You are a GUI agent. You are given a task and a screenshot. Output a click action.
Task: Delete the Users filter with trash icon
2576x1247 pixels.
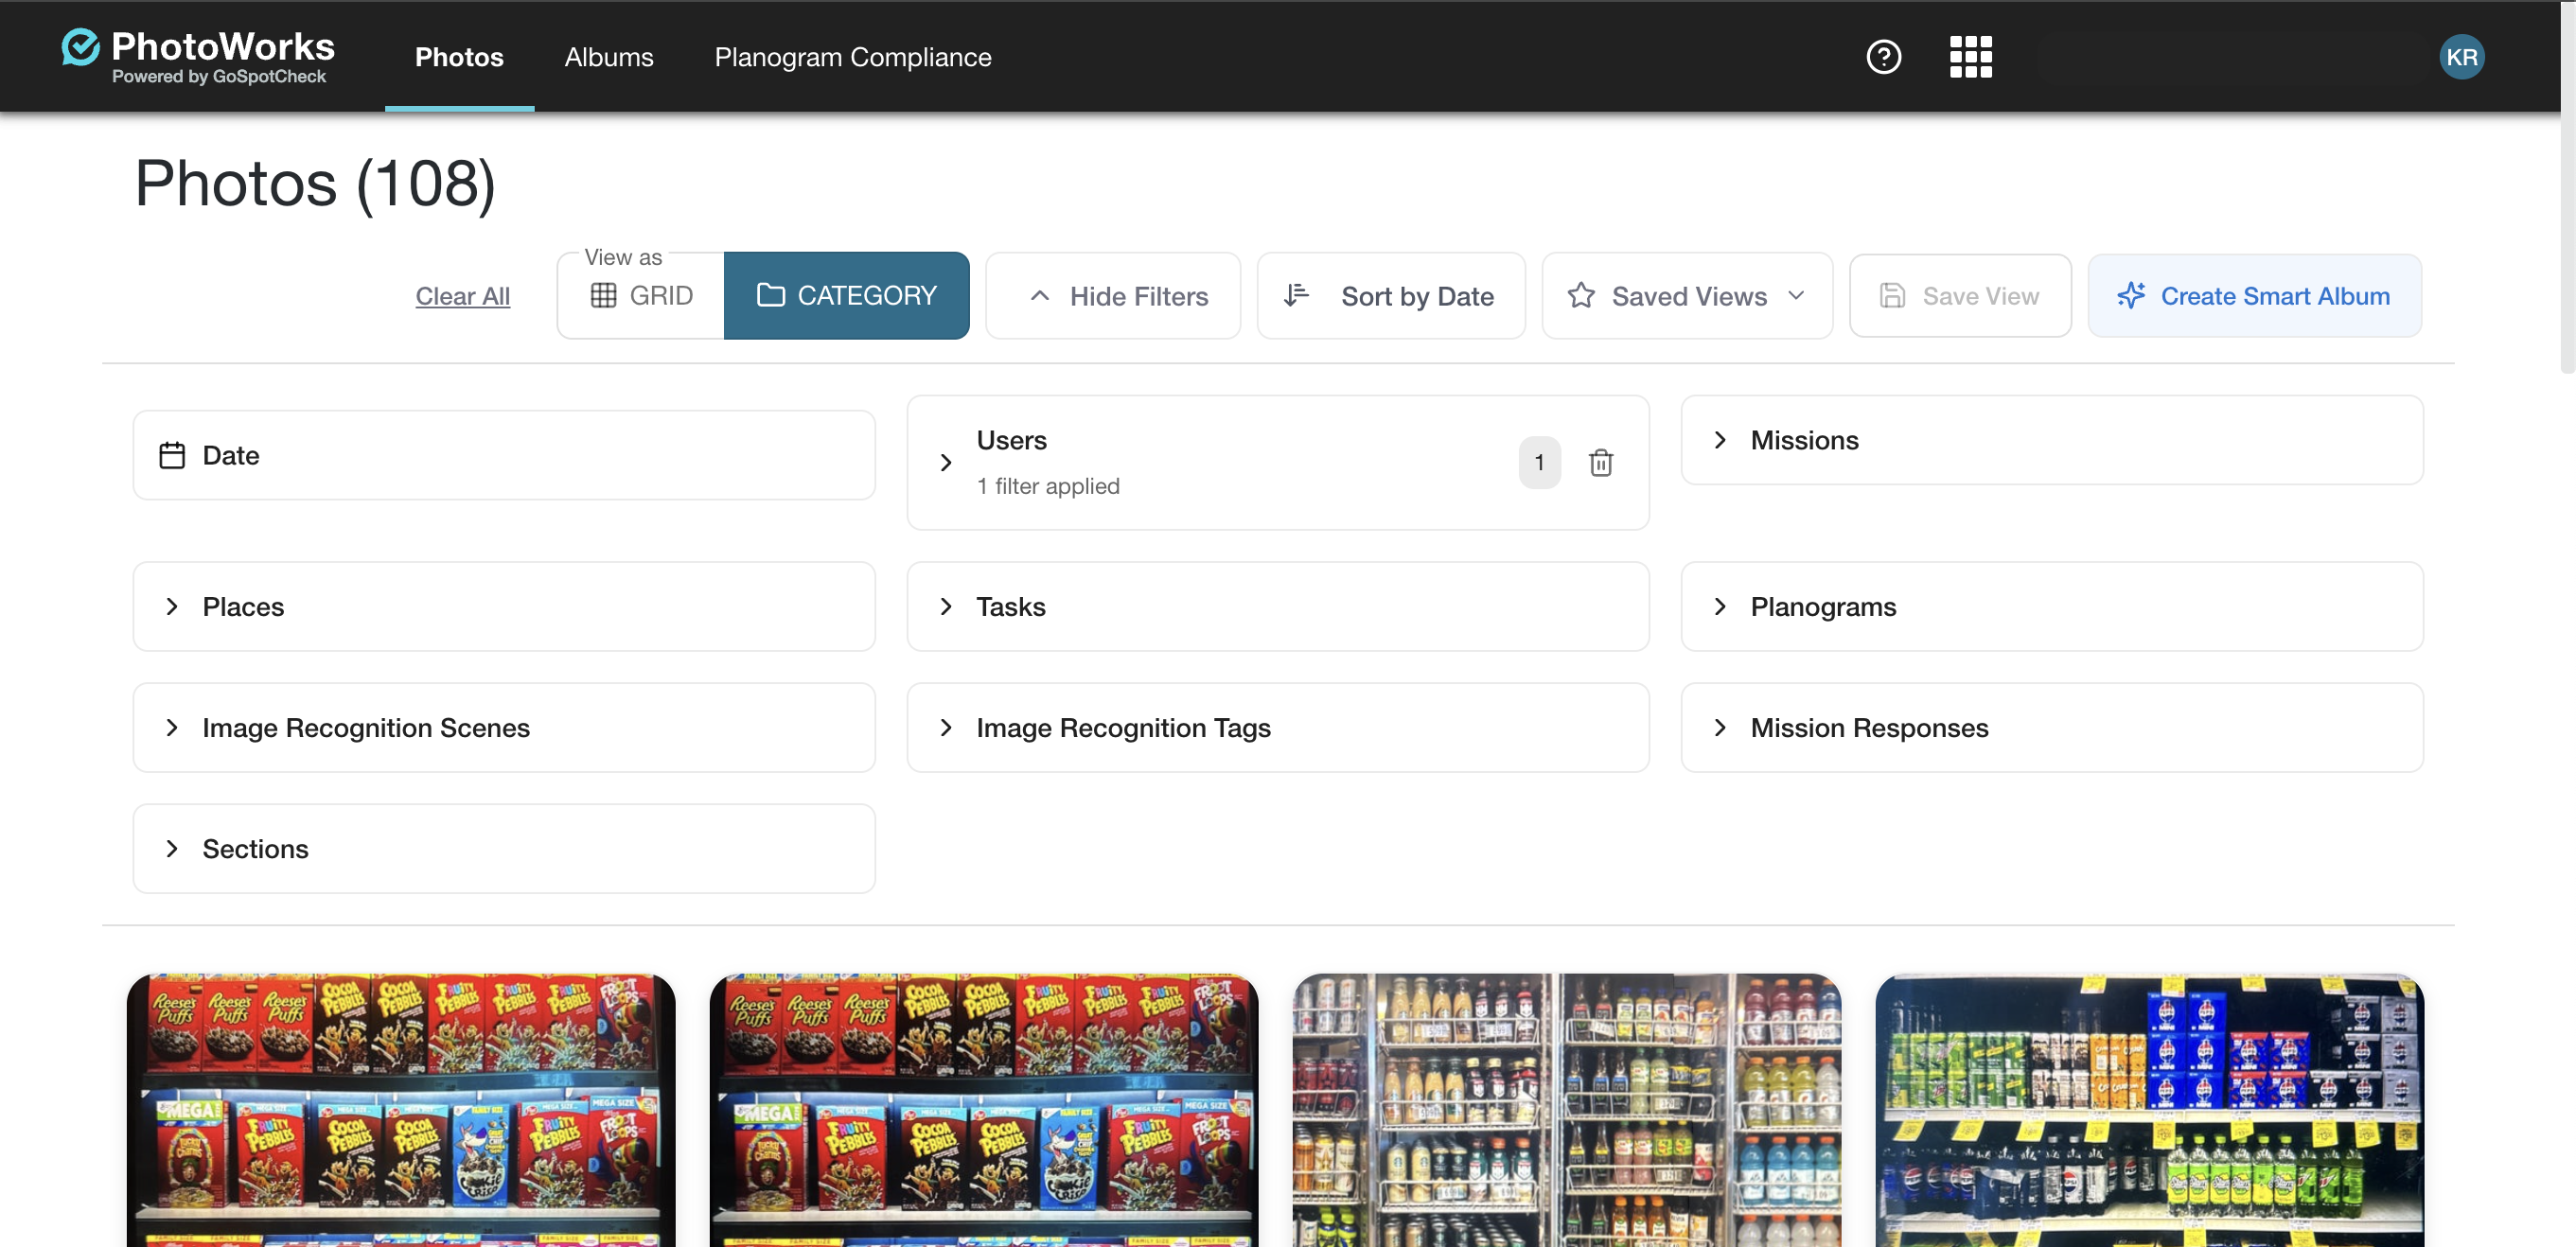click(1601, 462)
